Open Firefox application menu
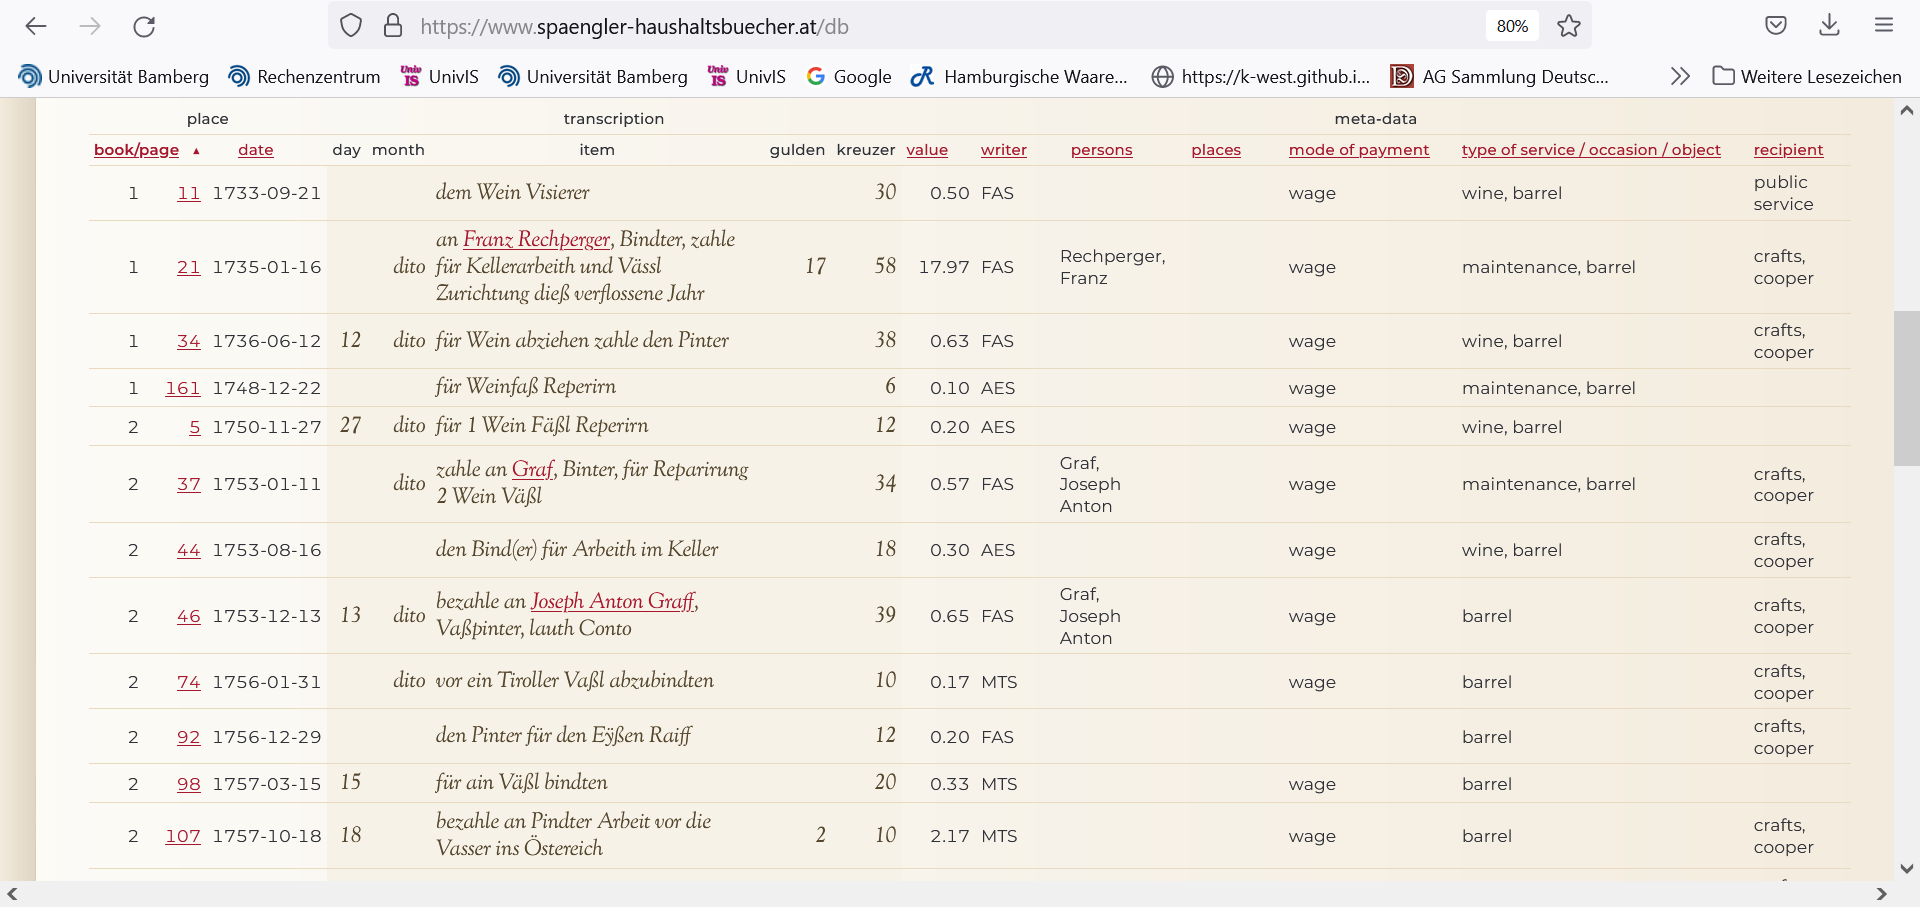 point(1884,26)
